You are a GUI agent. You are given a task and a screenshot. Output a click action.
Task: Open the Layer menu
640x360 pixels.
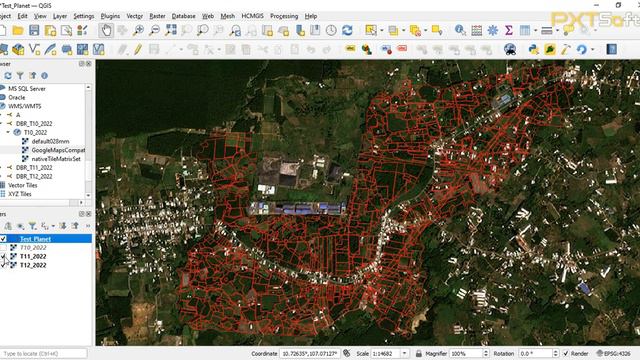click(x=60, y=16)
